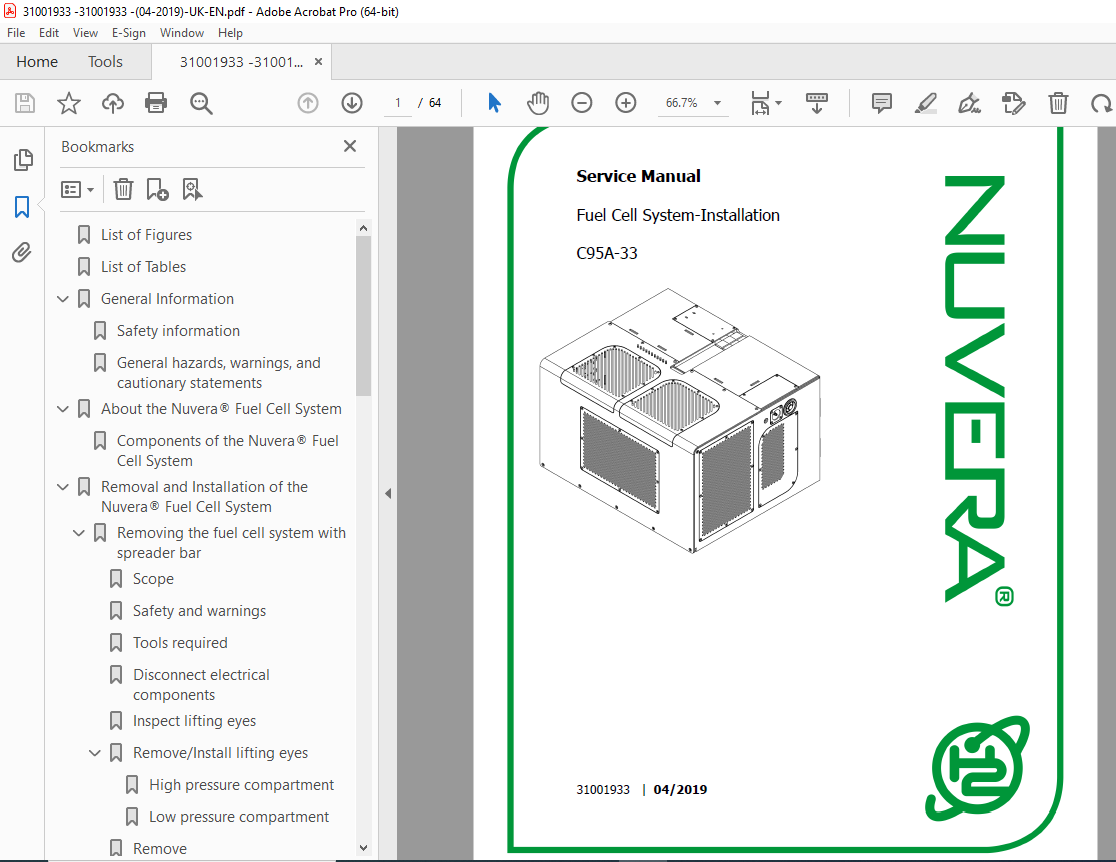
Task: Add file to starred favorites
Action: (x=69, y=103)
